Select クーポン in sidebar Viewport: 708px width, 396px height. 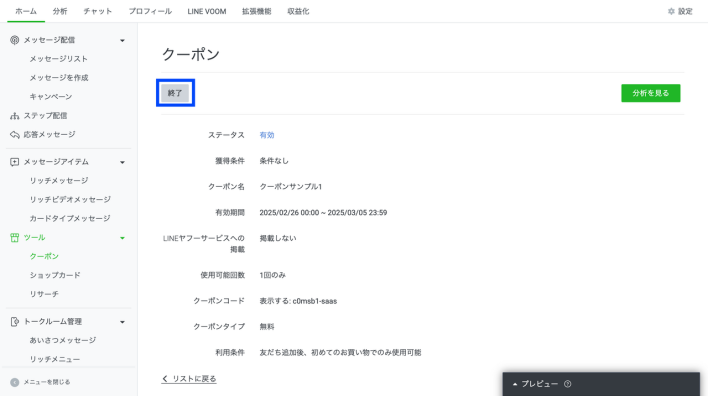44,256
